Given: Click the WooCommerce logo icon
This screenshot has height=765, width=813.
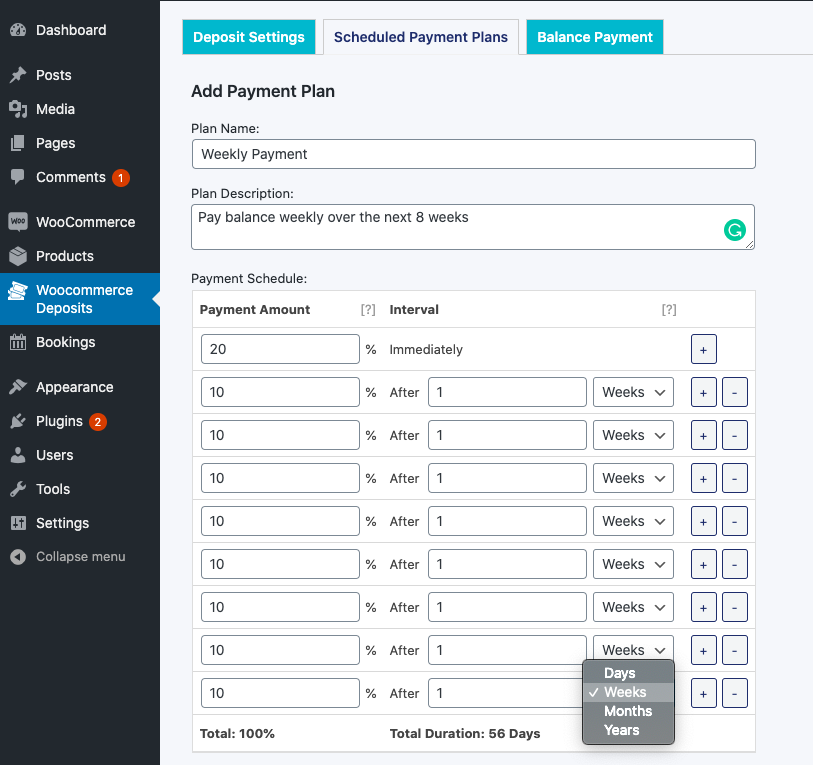Looking at the screenshot, I should click(x=18, y=221).
